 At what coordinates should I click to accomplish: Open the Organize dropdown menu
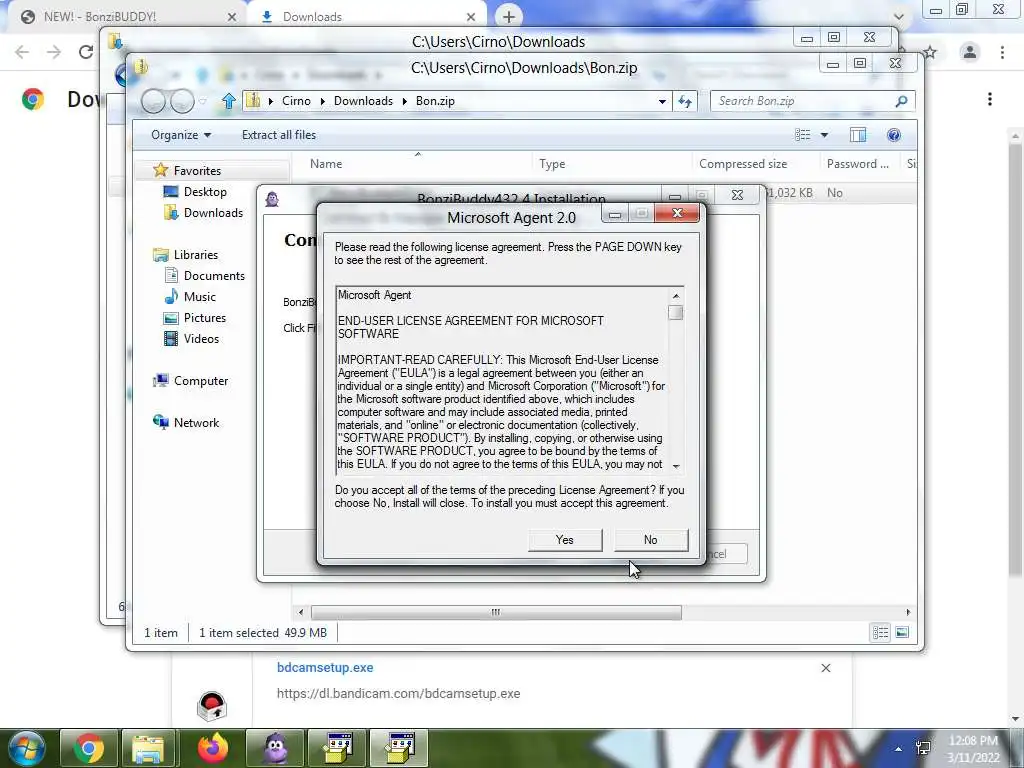pos(181,135)
